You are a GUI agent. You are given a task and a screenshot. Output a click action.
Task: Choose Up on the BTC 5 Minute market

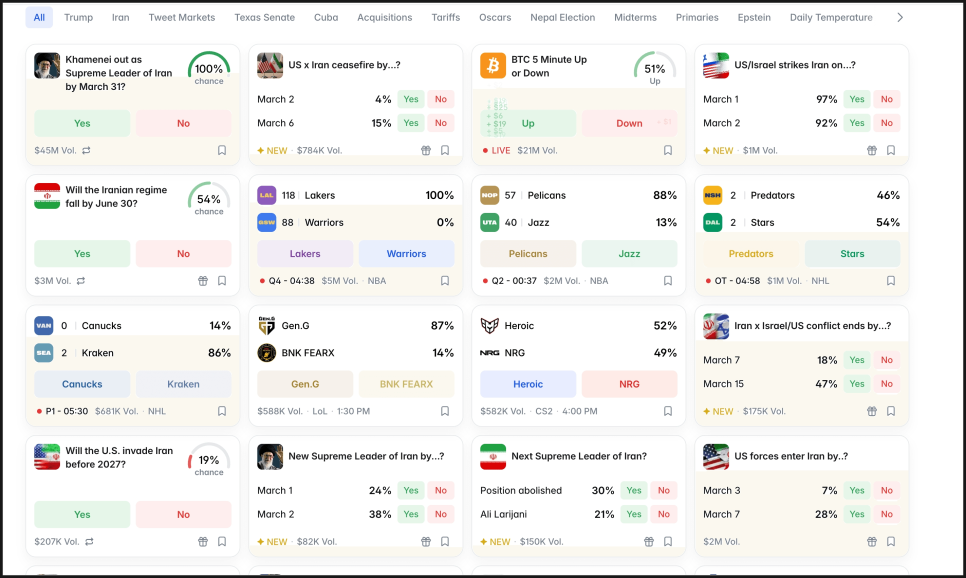click(x=528, y=123)
